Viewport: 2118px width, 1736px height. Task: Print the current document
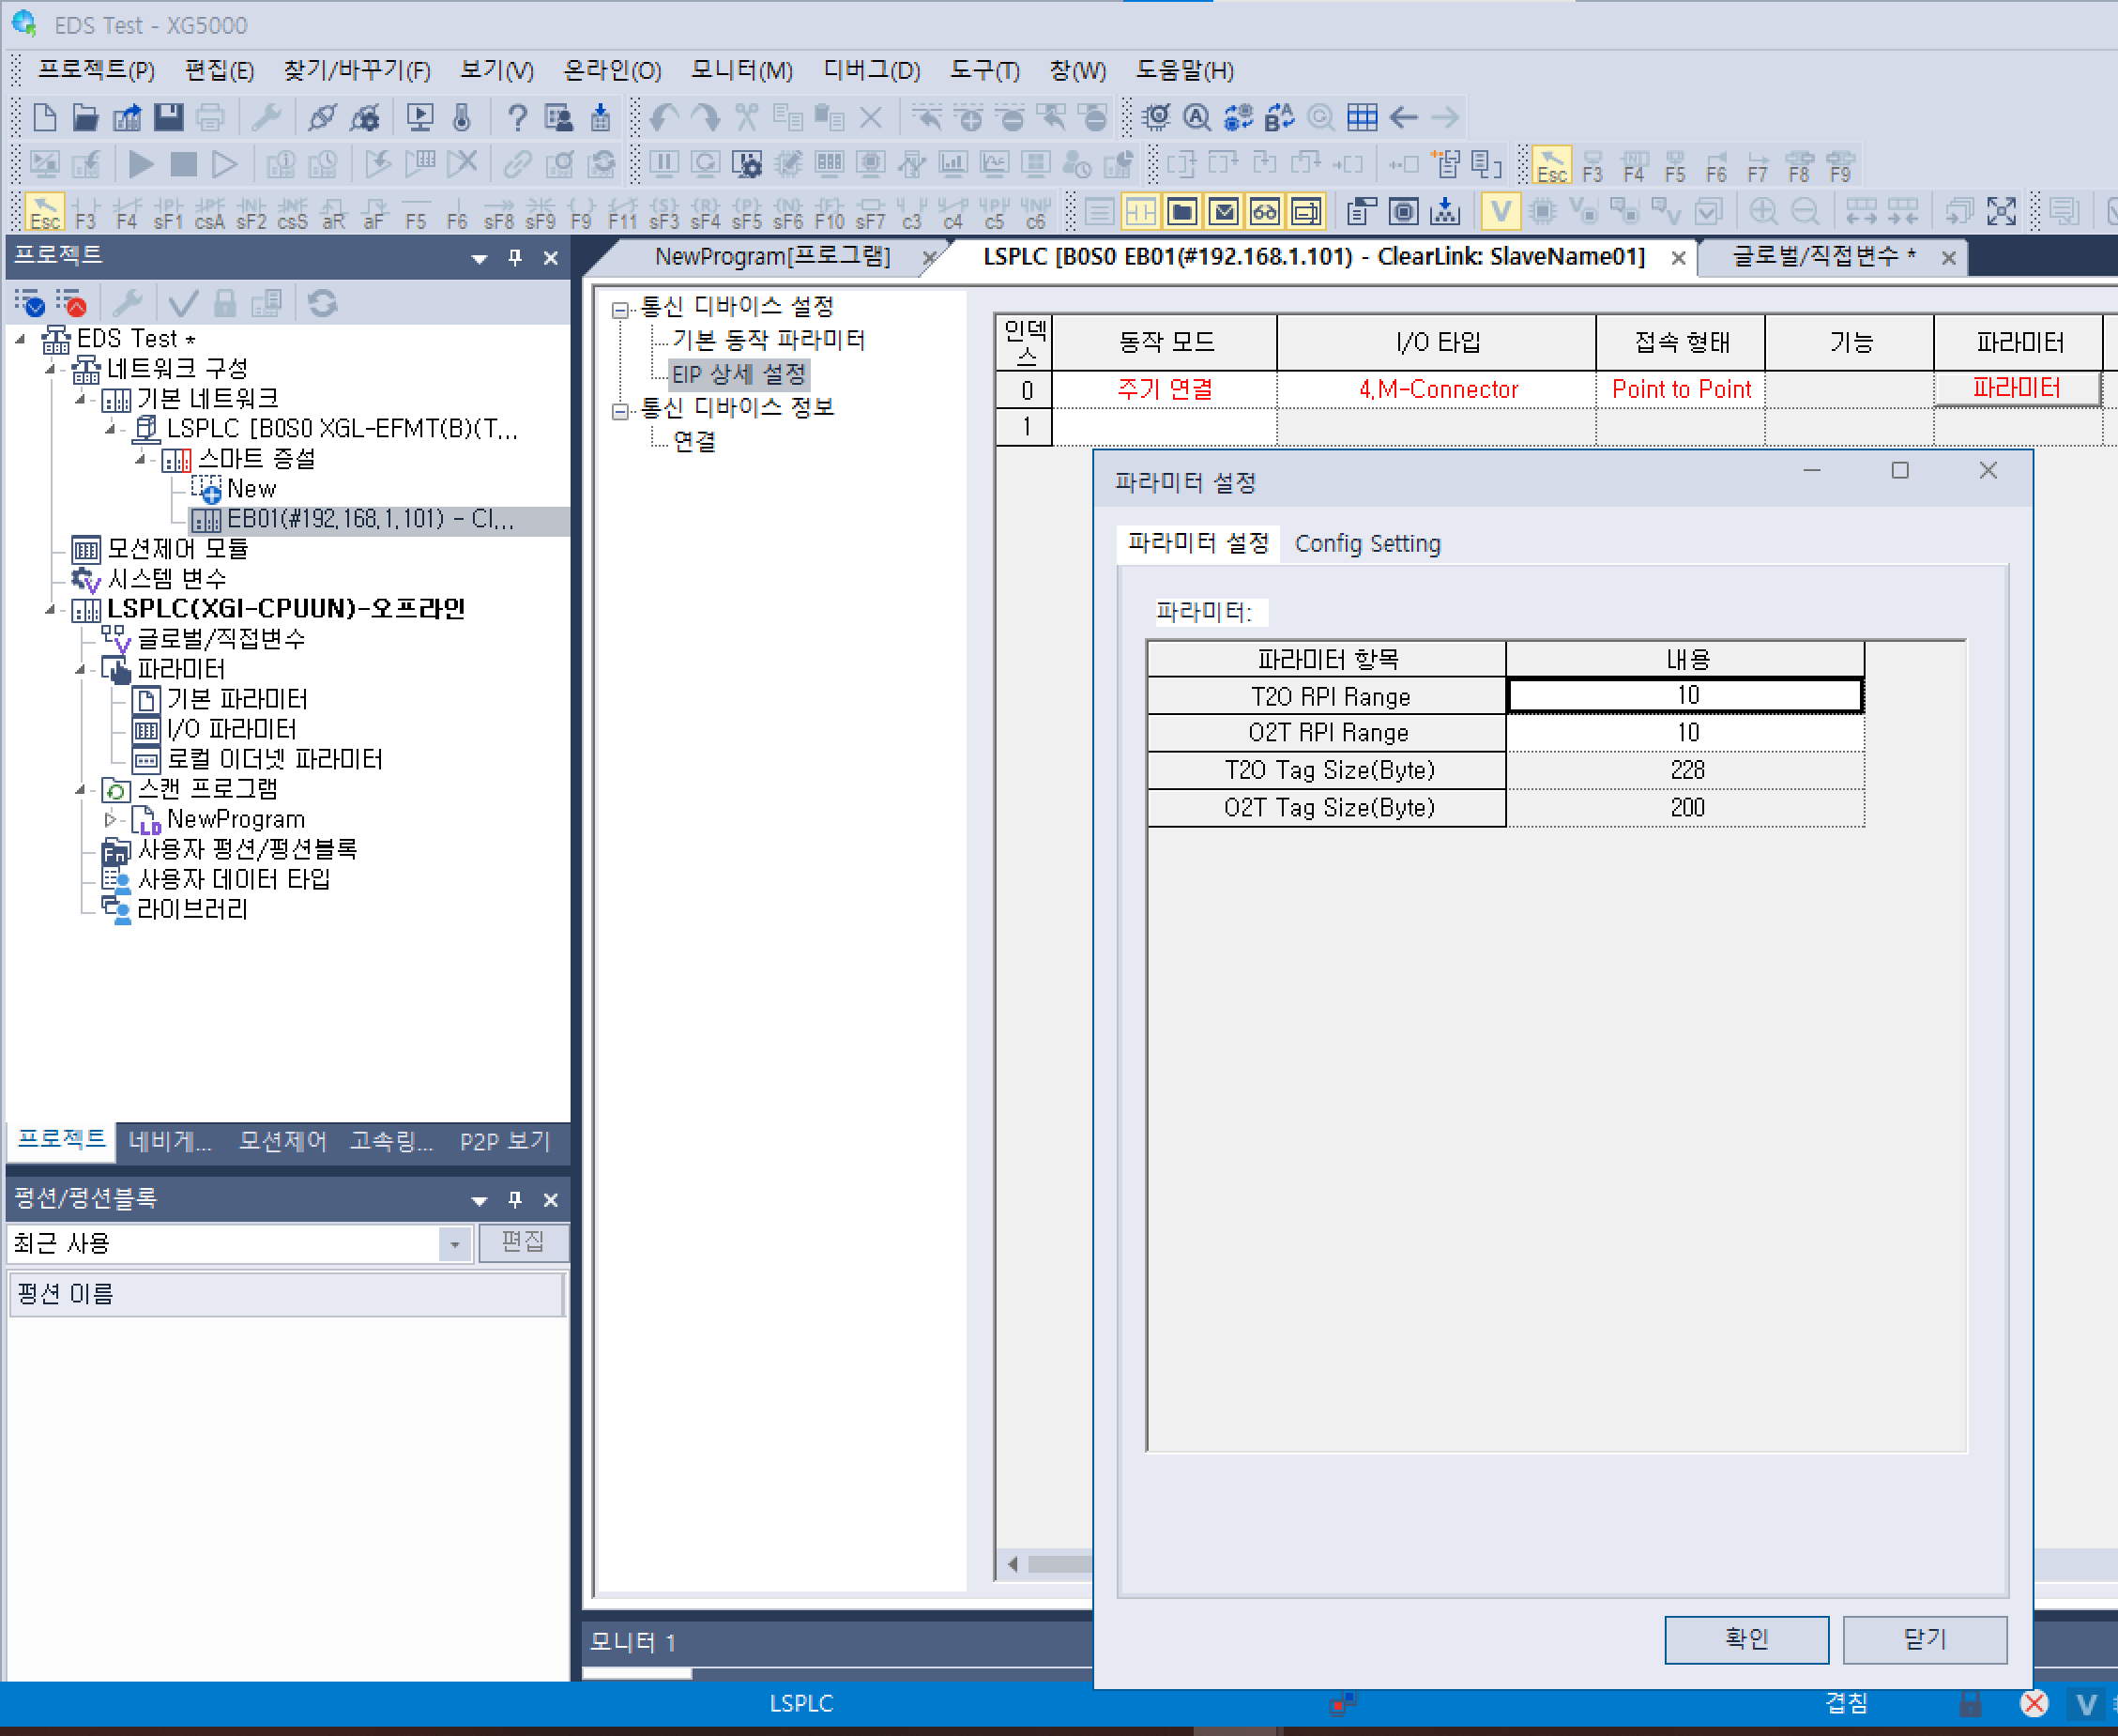pyautogui.click(x=211, y=117)
